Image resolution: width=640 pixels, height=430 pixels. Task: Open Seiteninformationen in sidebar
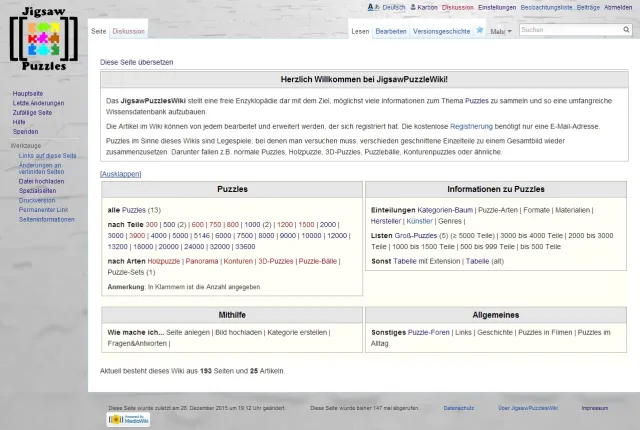point(47,219)
